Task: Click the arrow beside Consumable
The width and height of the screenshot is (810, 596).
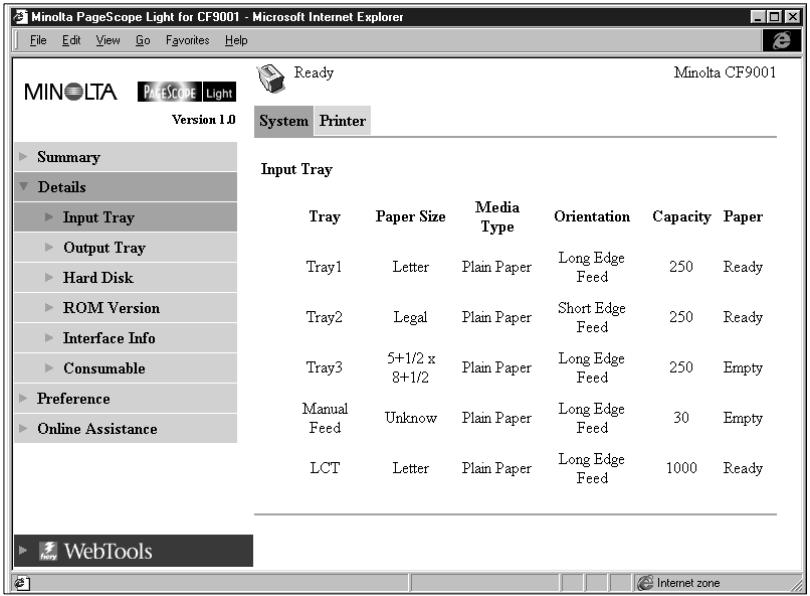Action: point(49,368)
